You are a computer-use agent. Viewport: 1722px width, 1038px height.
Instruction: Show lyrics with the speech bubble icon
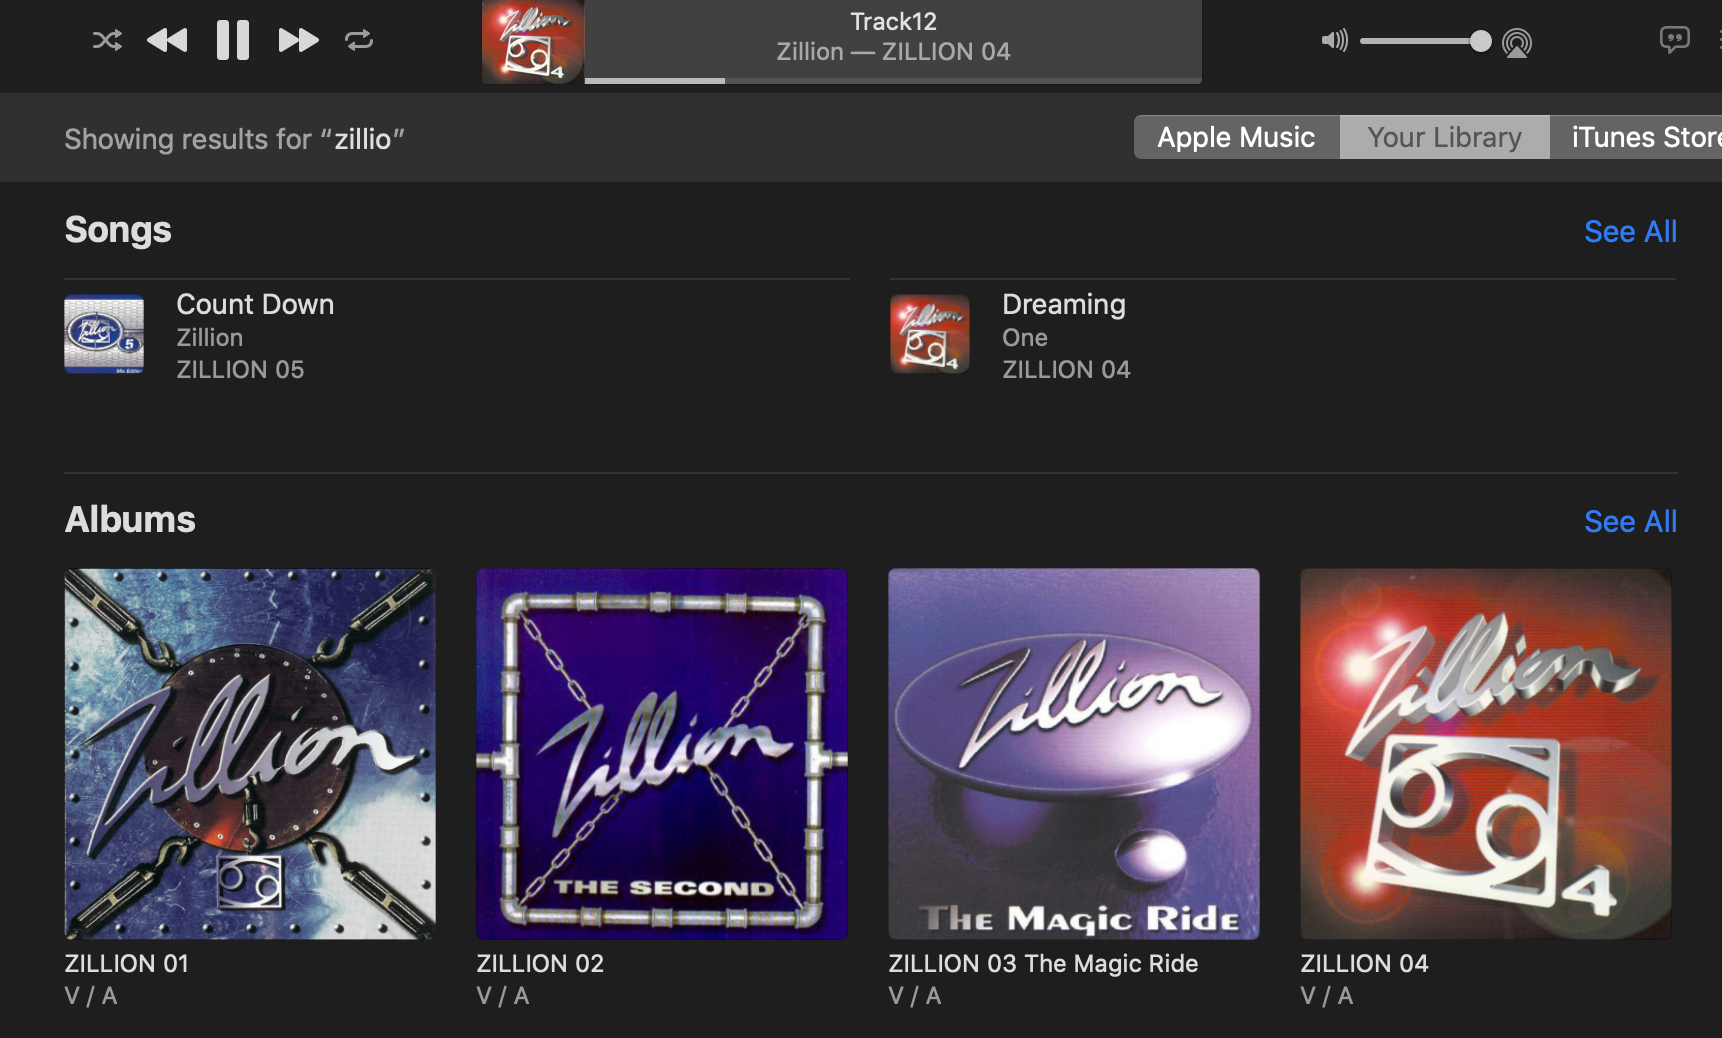[x=1674, y=40]
